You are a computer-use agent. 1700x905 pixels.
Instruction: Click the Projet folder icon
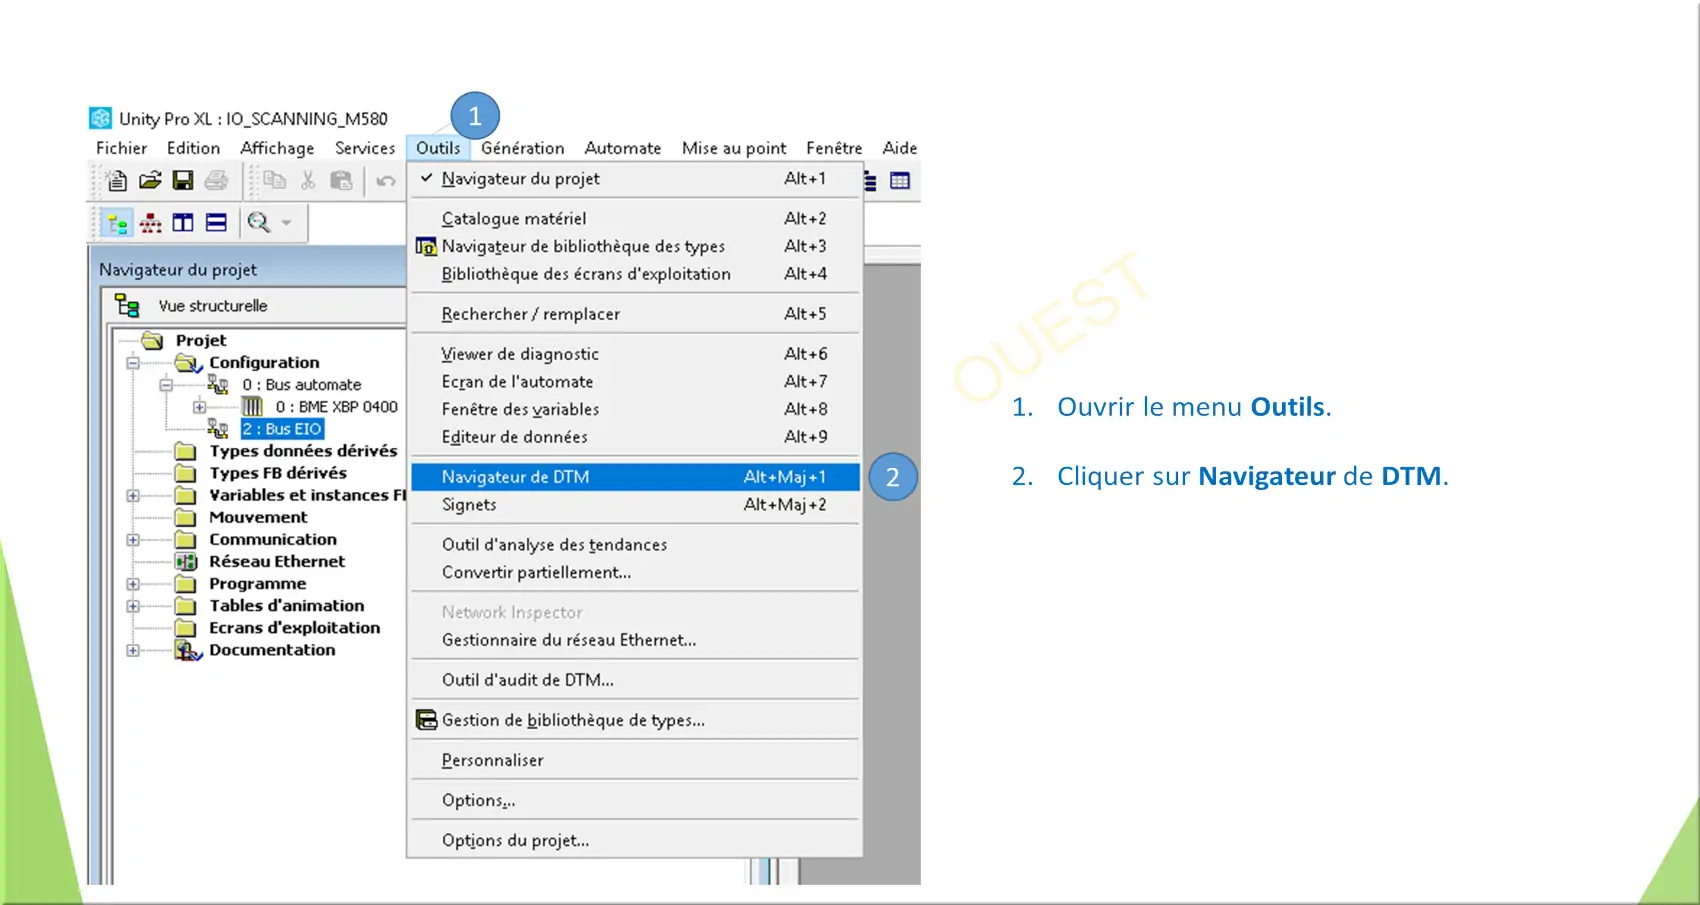point(153,340)
